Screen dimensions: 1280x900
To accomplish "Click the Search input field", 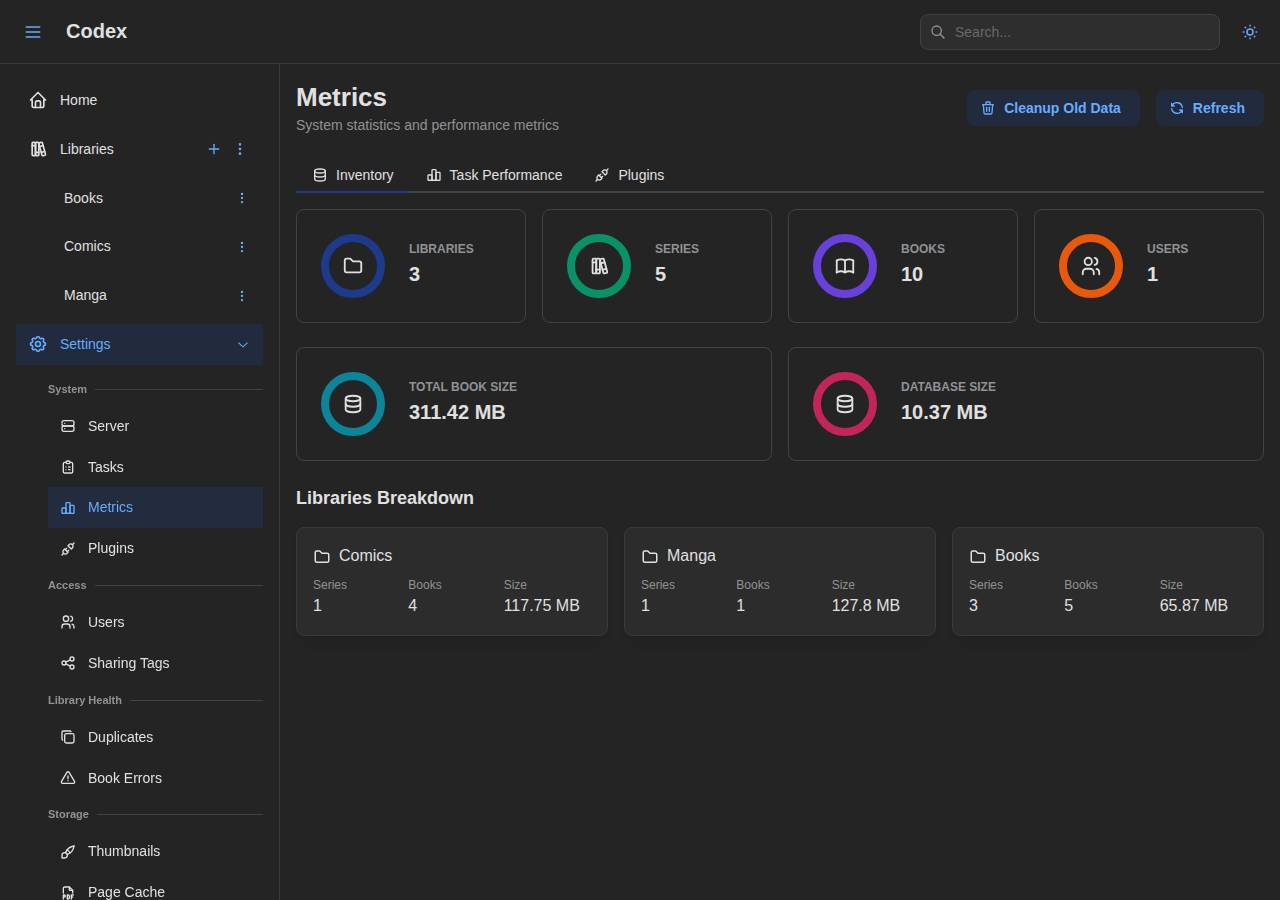I will [x=1070, y=31].
